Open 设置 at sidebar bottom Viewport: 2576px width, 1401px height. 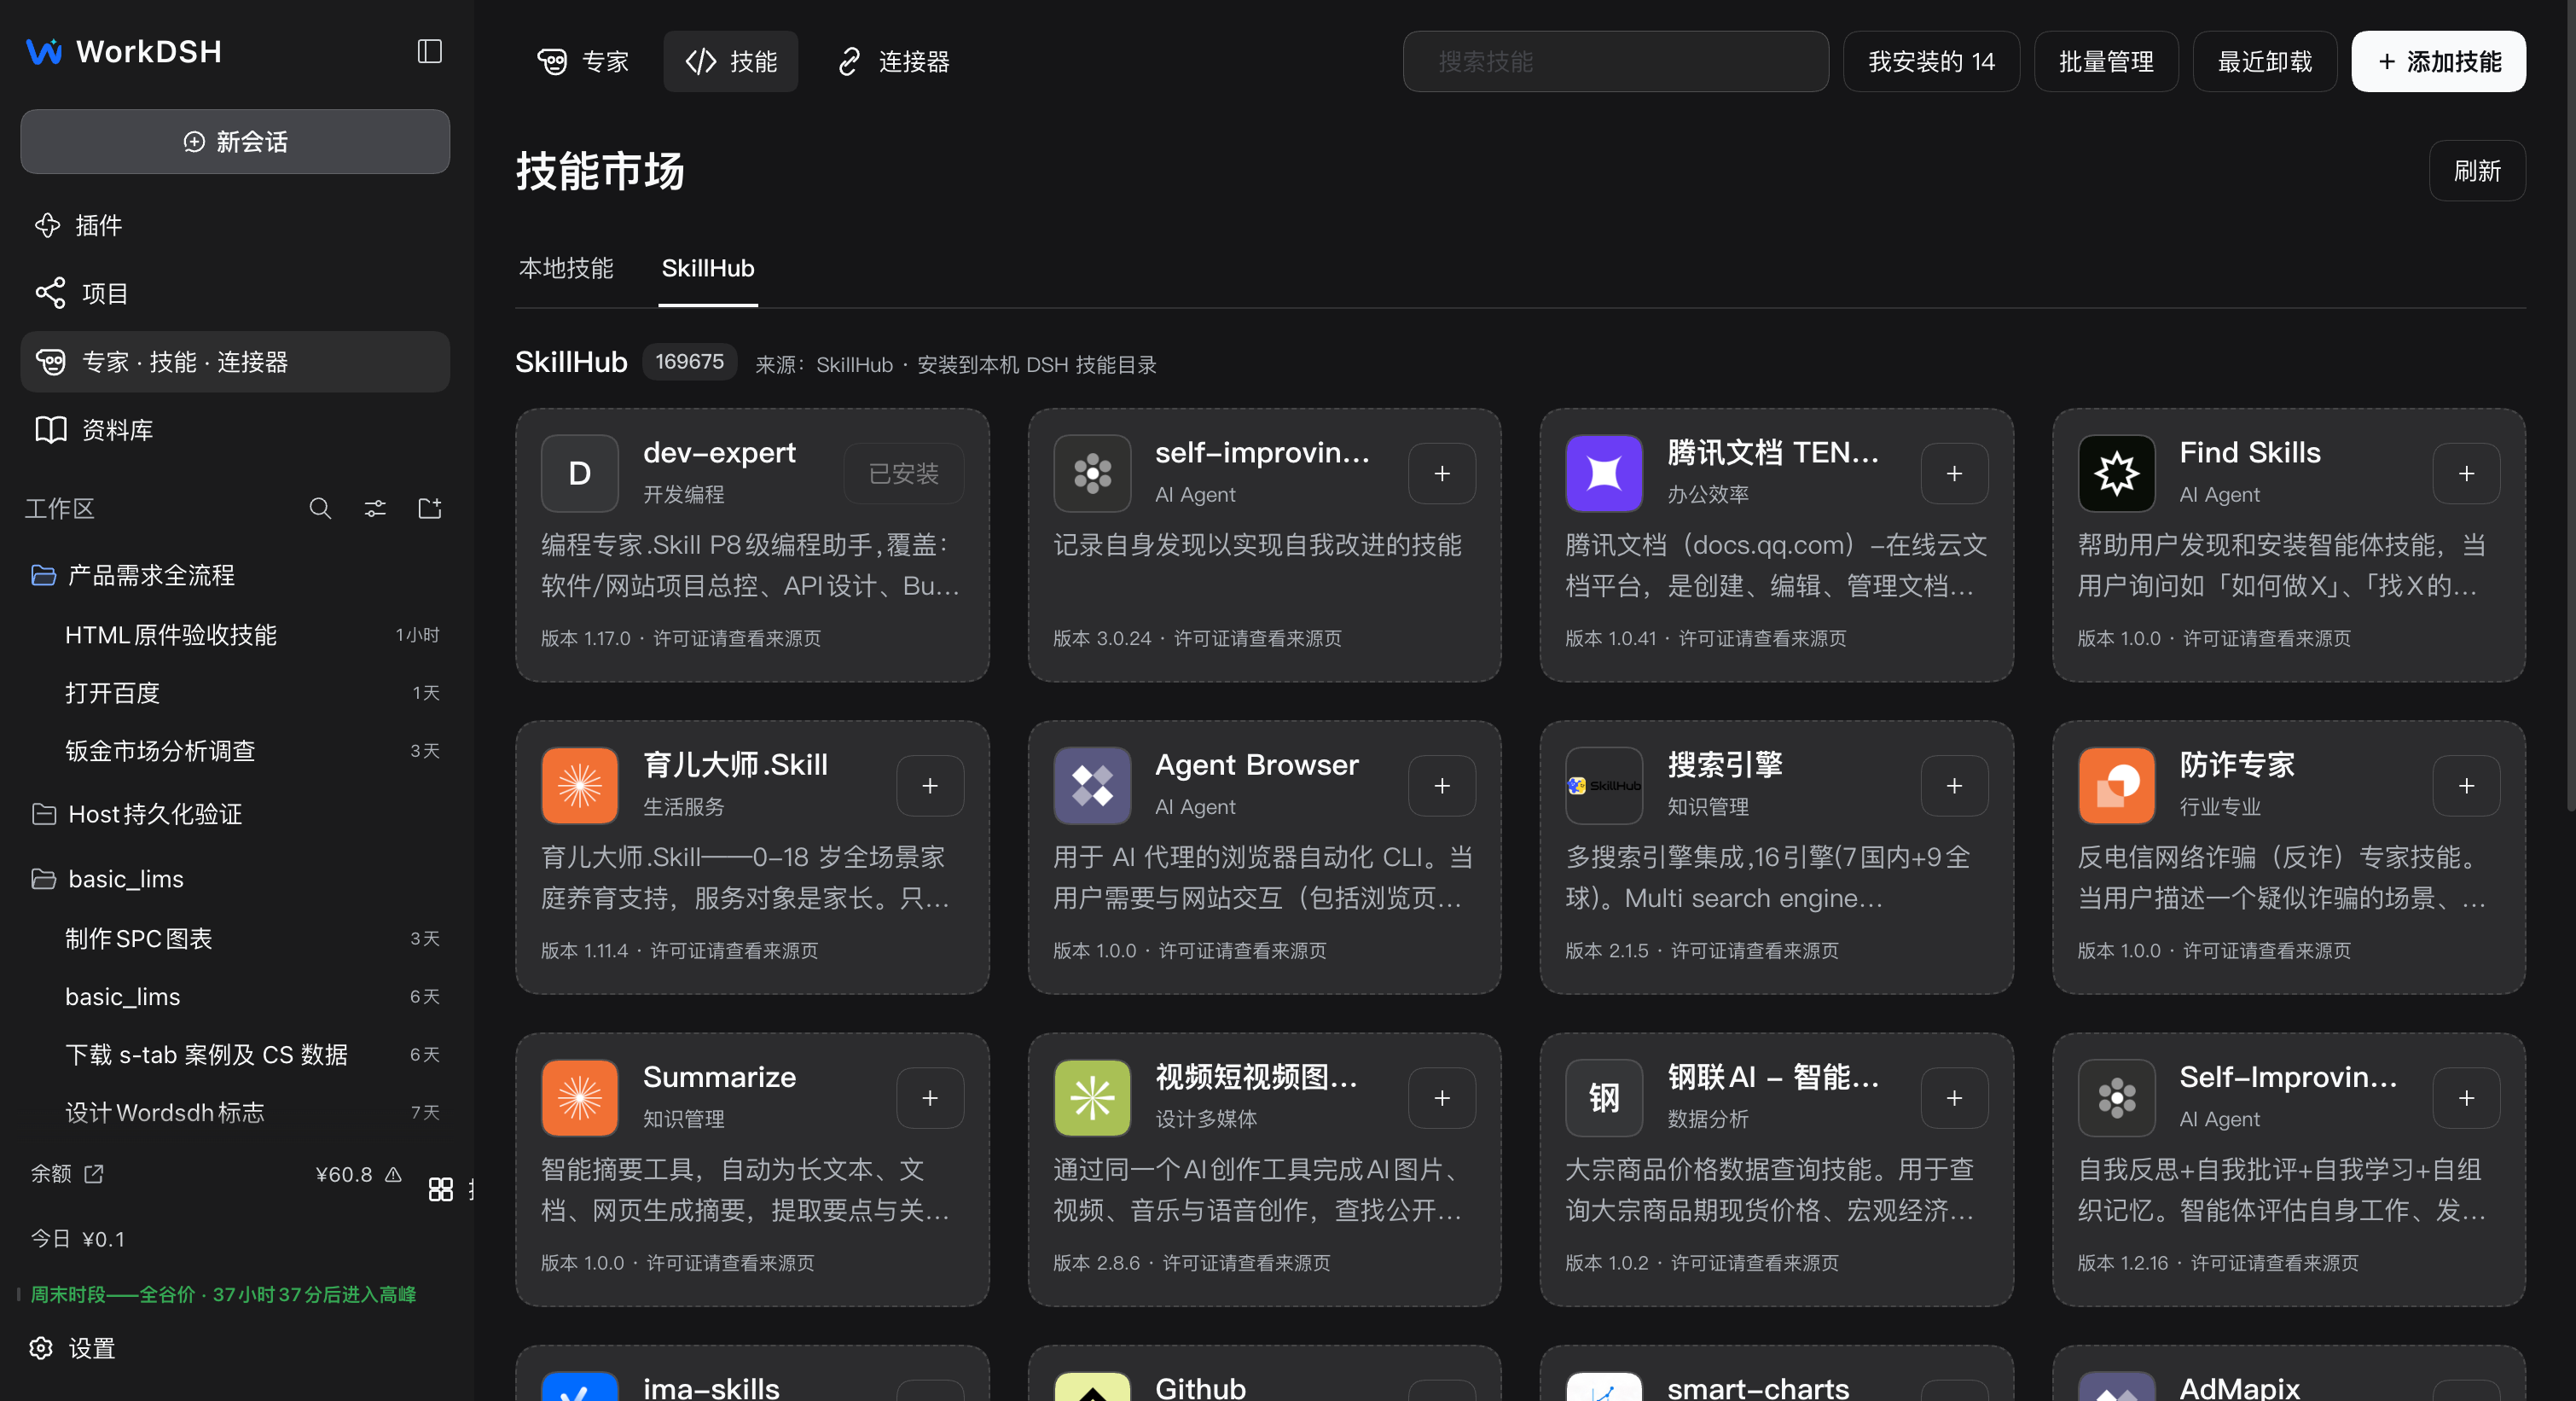73,1348
